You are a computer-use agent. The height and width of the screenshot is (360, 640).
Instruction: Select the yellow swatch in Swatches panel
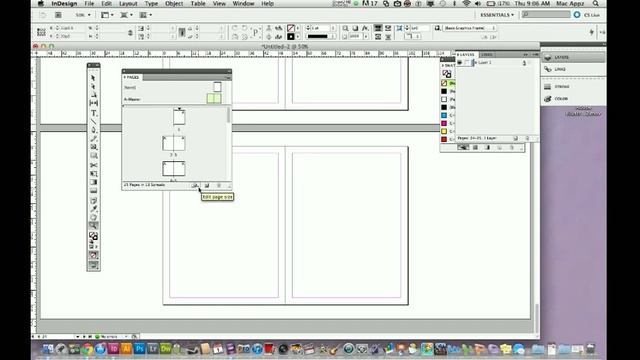click(x=444, y=131)
